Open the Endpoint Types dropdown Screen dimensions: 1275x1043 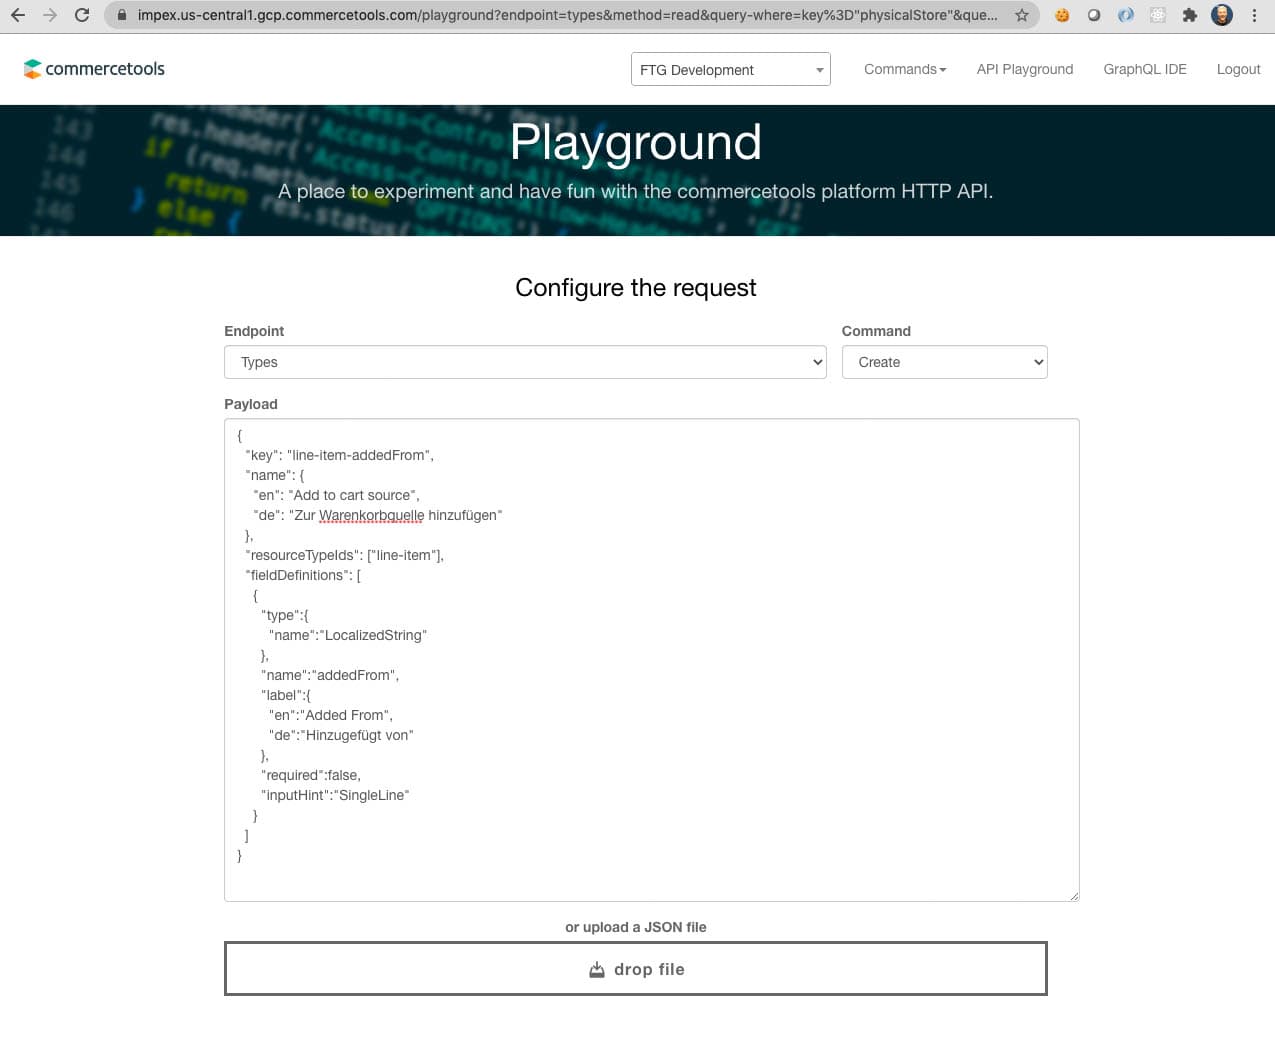pyautogui.click(x=525, y=362)
